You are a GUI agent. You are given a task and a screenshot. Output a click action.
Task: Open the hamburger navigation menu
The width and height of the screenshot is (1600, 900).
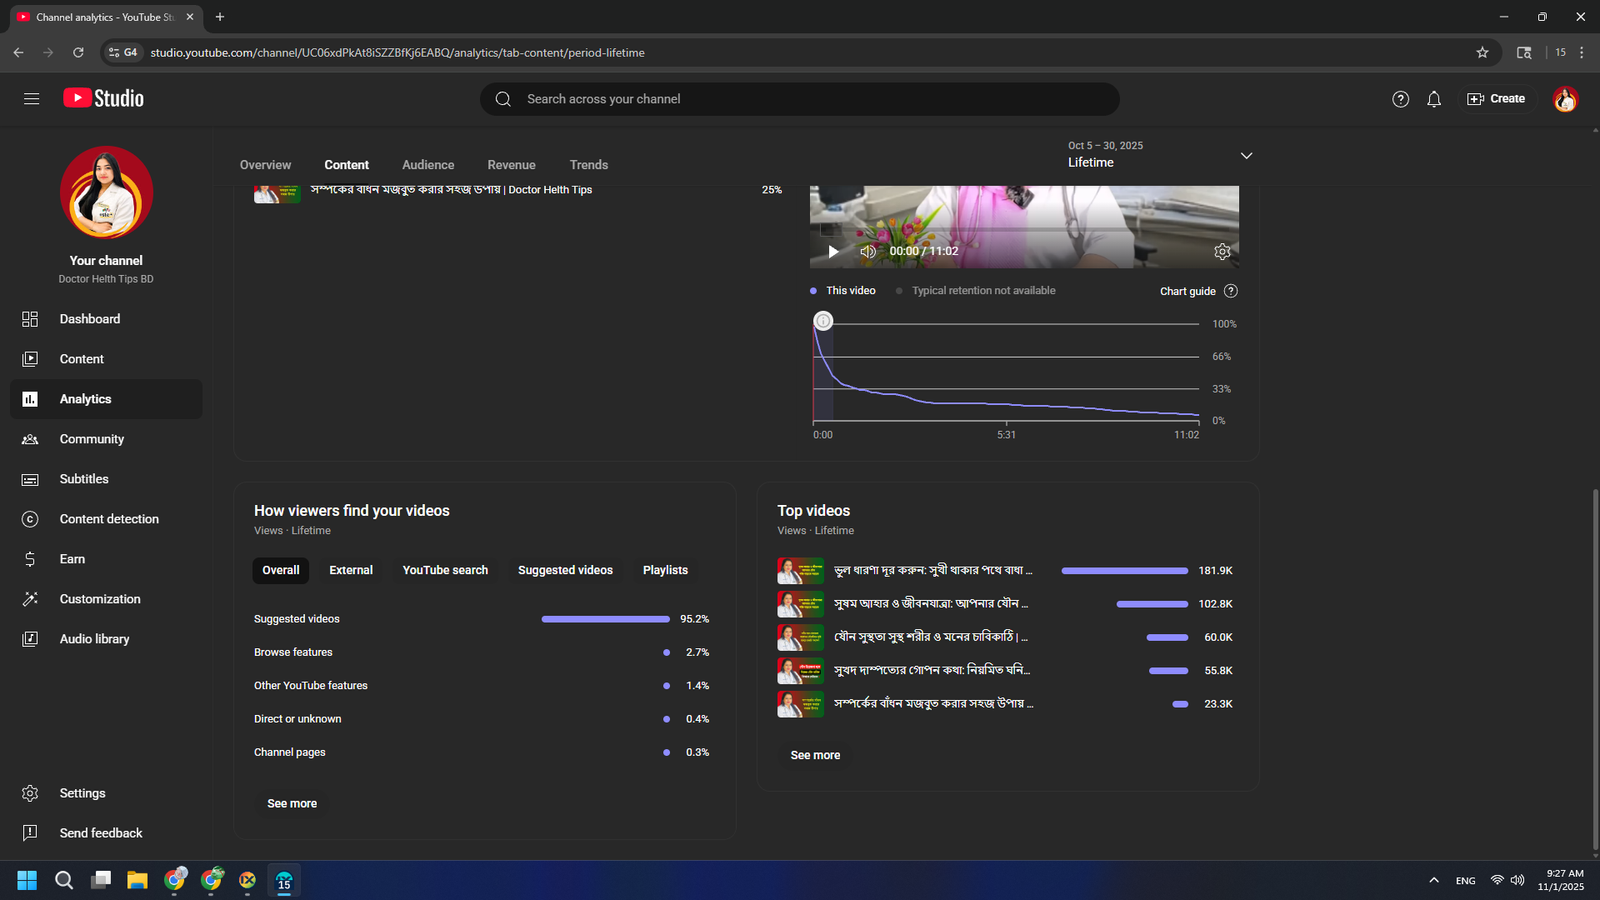[x=31, y=99]
